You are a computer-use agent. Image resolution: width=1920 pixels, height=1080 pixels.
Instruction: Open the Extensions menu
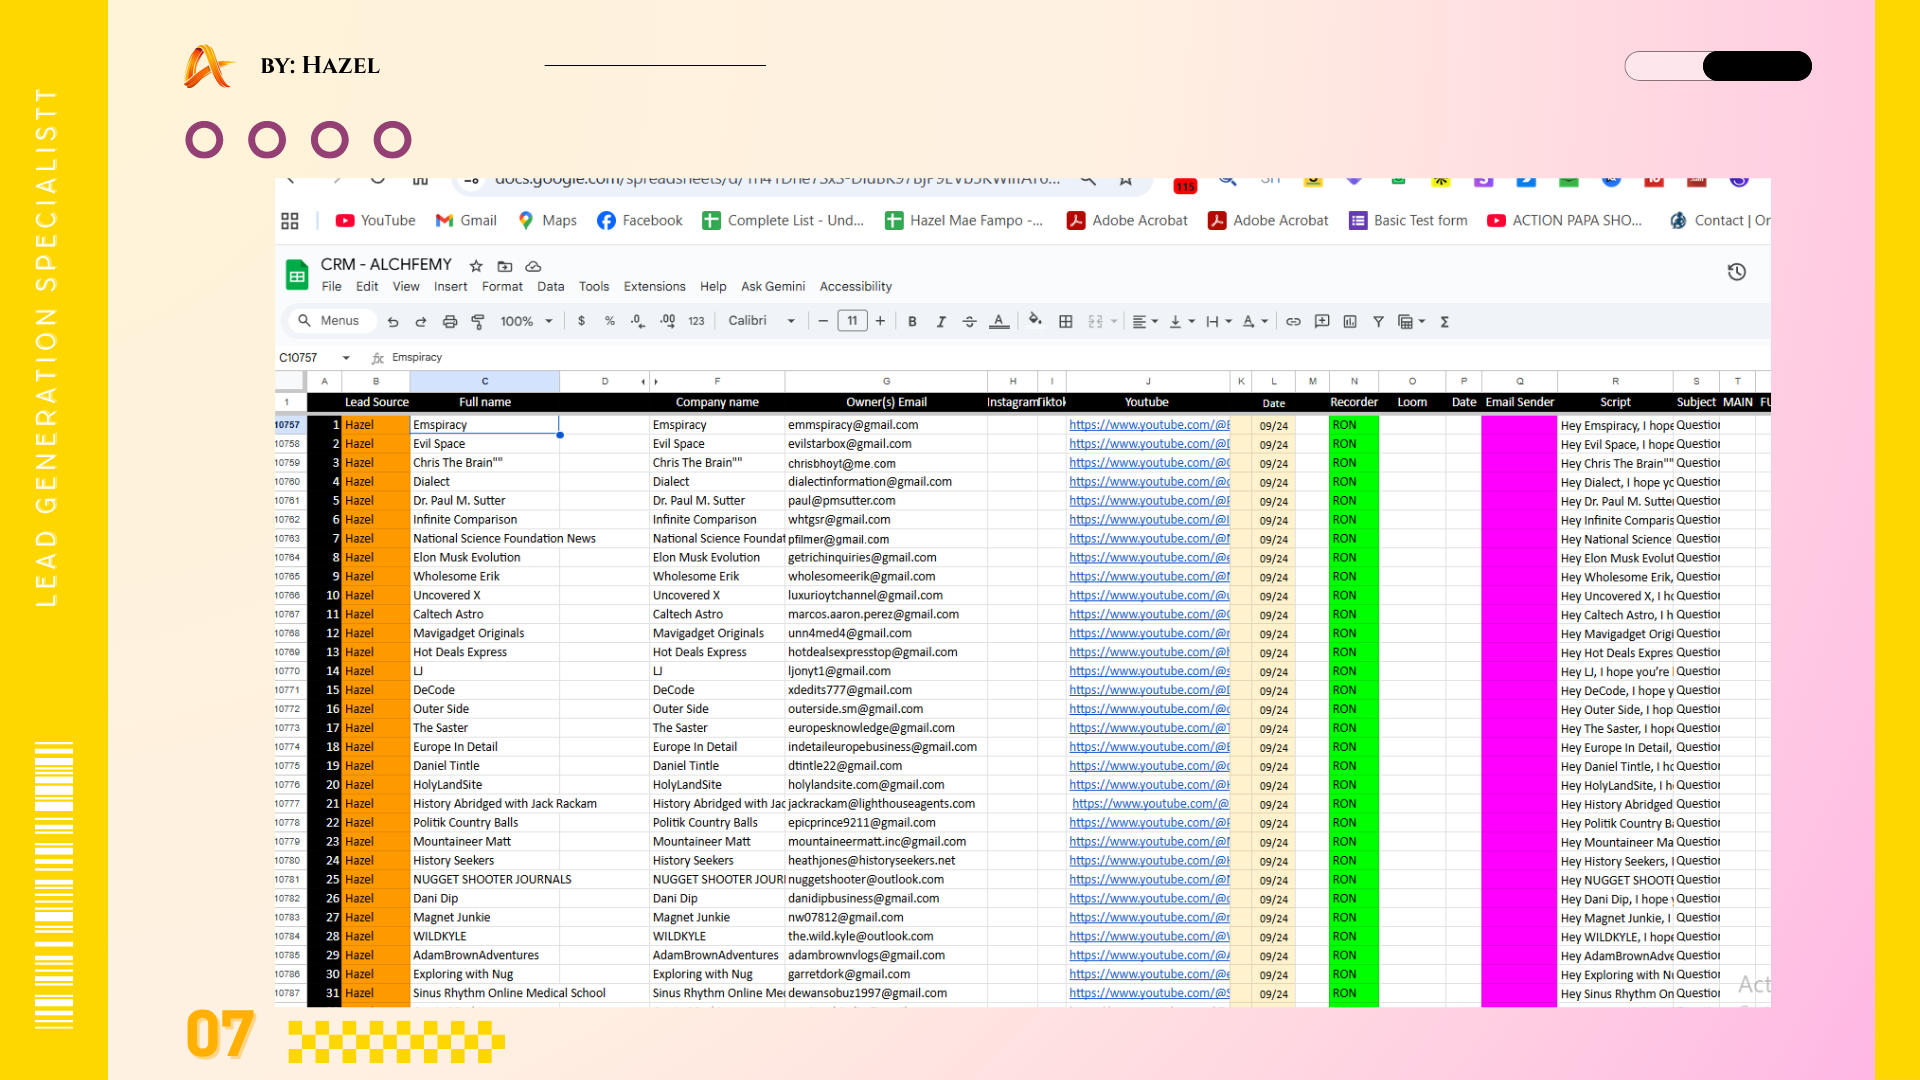point(654,286)
